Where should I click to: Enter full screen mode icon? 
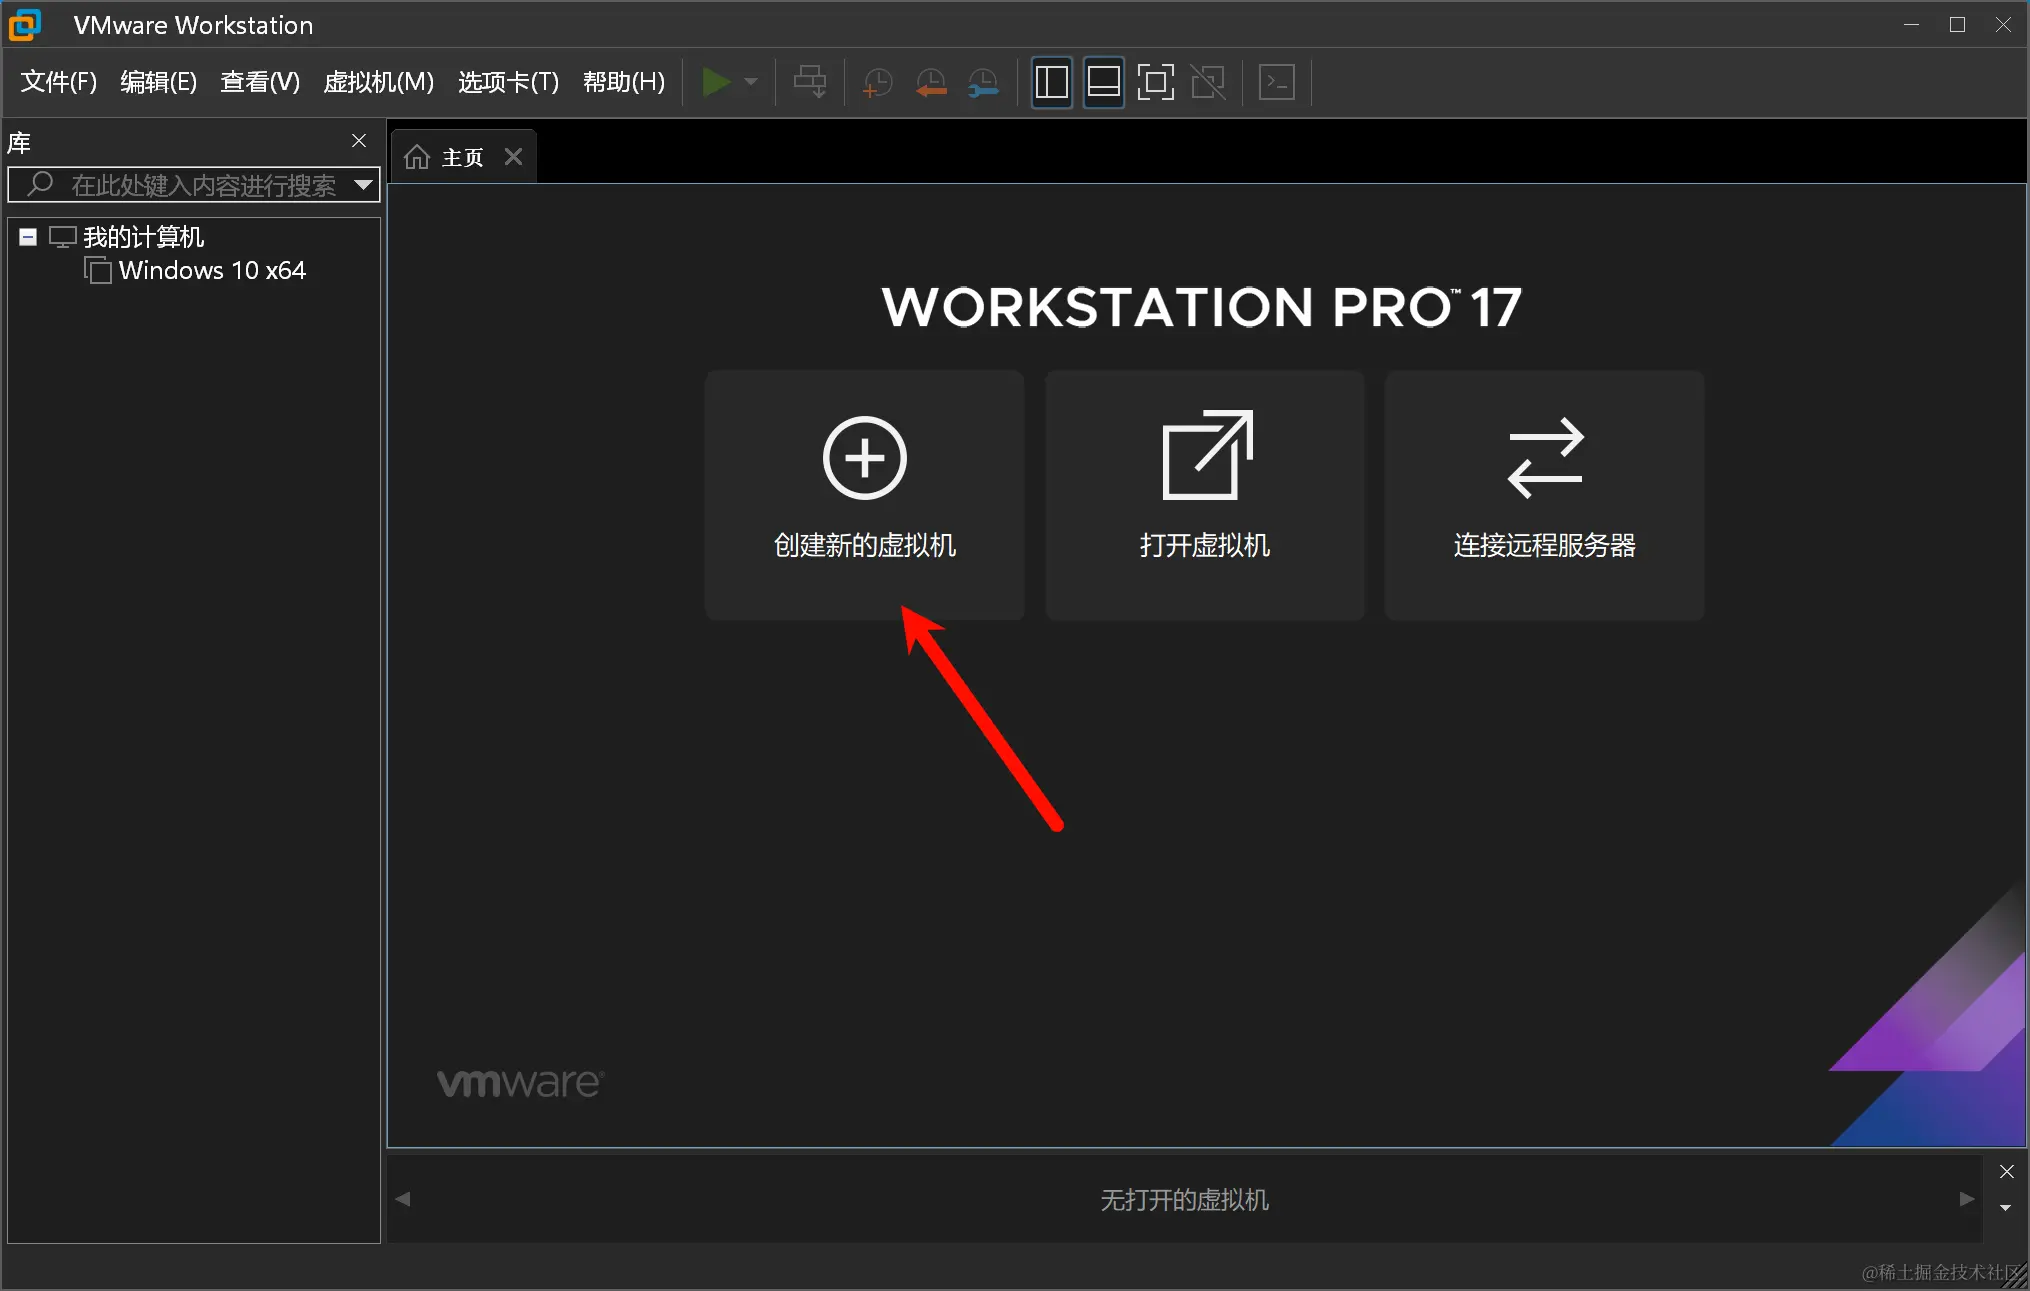point(1155,82)
